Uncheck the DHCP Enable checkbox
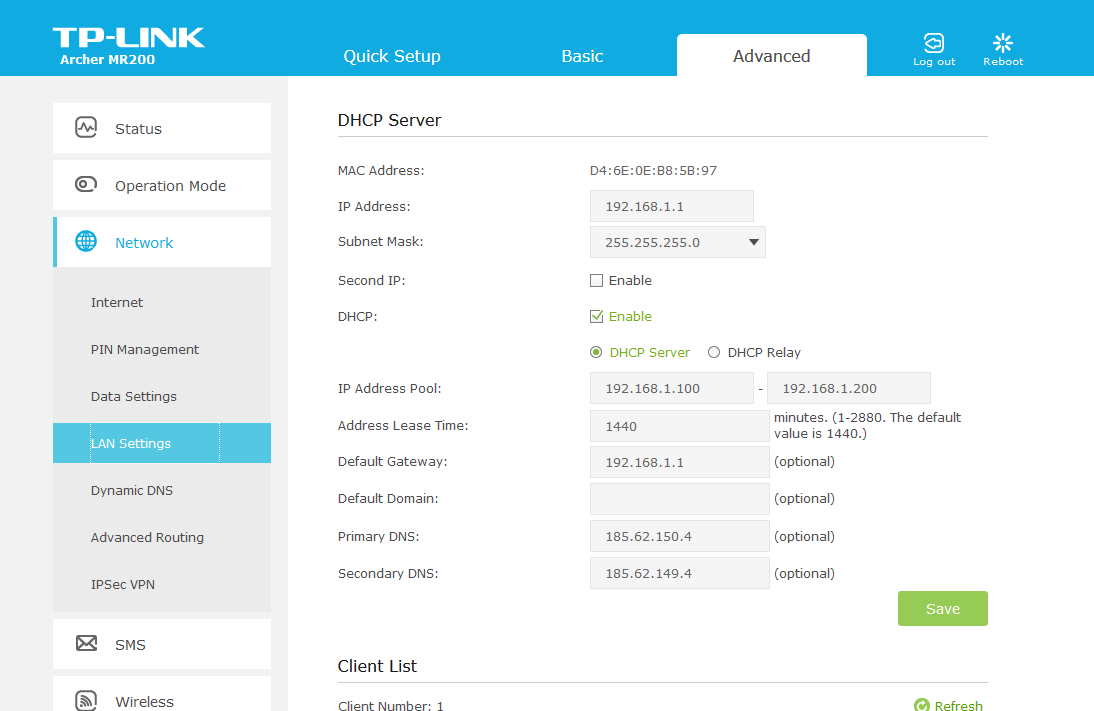 (597, 317)
